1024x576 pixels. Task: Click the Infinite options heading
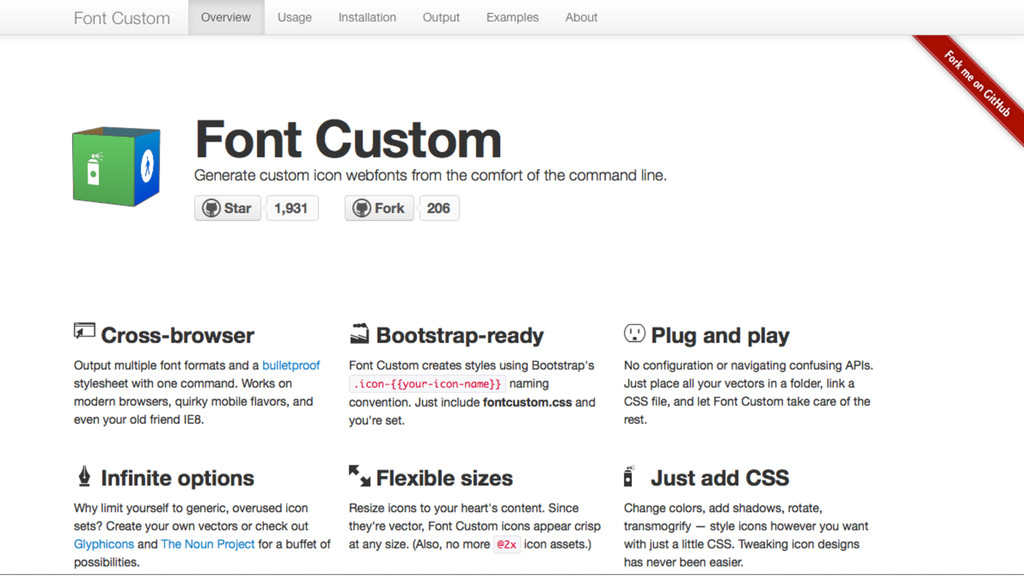click(177, 478)
